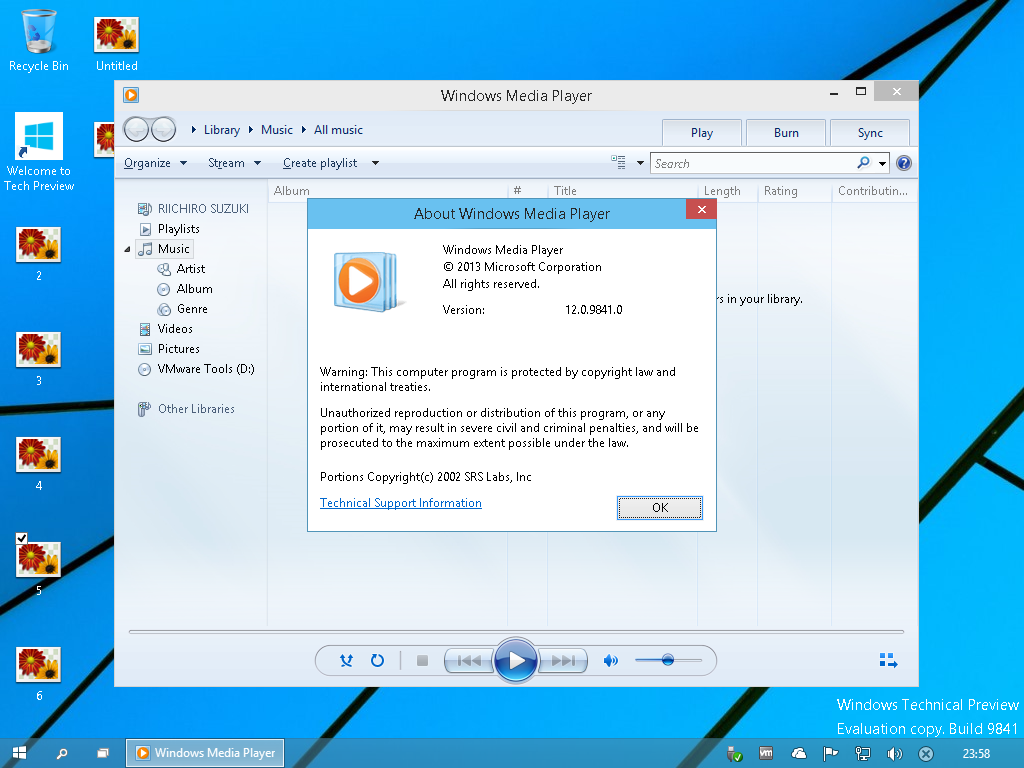This screenshot has height=768, width=1024.
Task: Start playback with the round Play button
Action: coord(515,661)
